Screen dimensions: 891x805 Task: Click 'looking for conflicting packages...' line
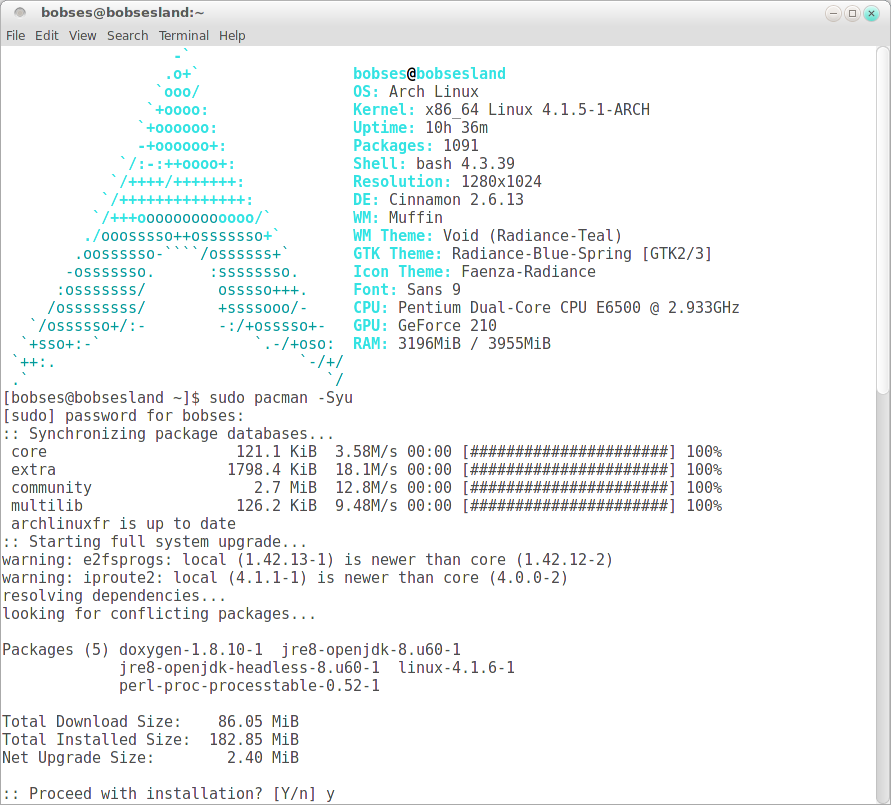[x=159, y=614]
